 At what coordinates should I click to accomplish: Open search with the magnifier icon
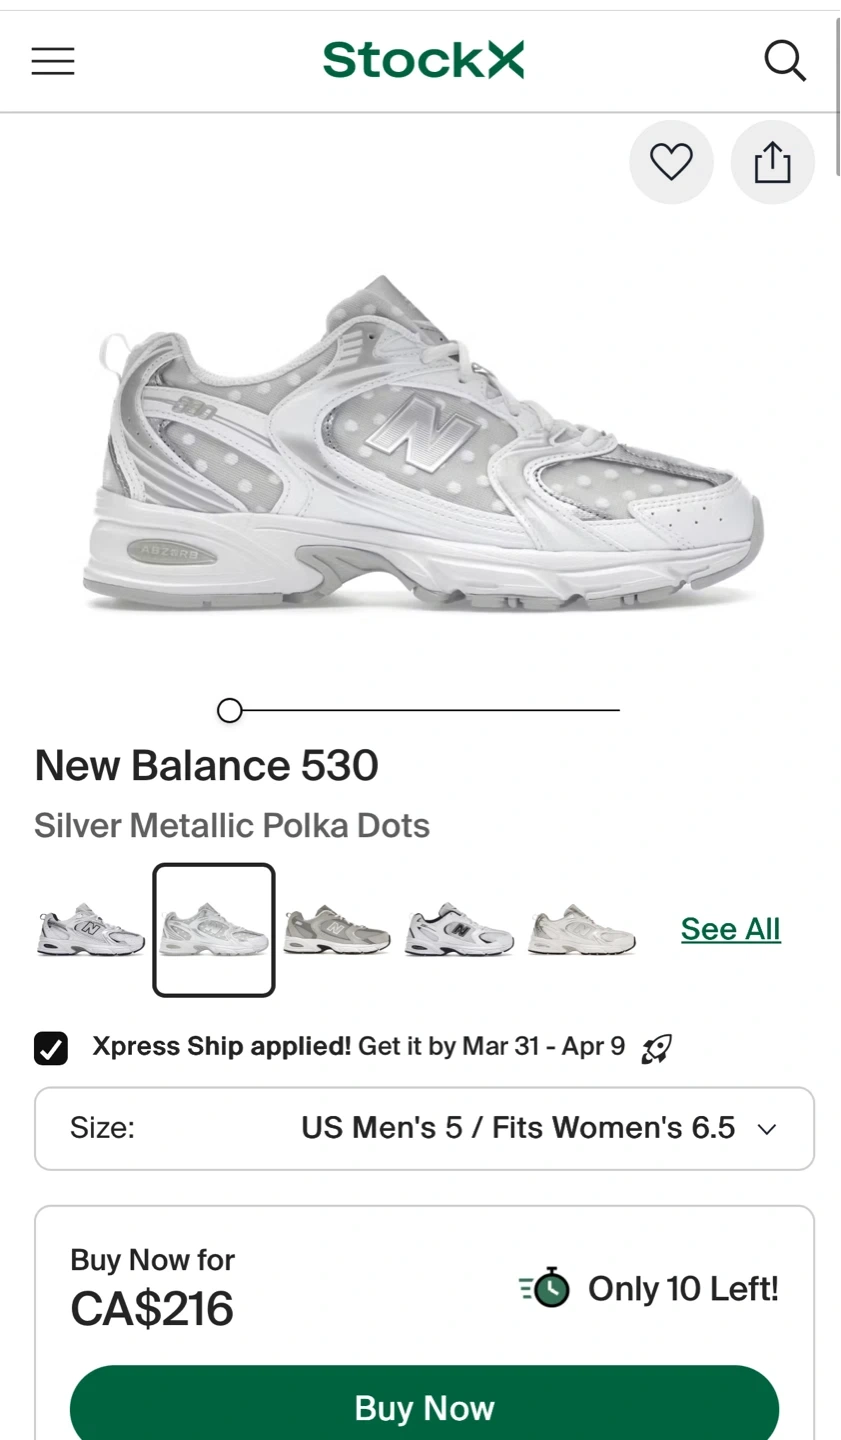pyautogui.click(x=785, y=61)
